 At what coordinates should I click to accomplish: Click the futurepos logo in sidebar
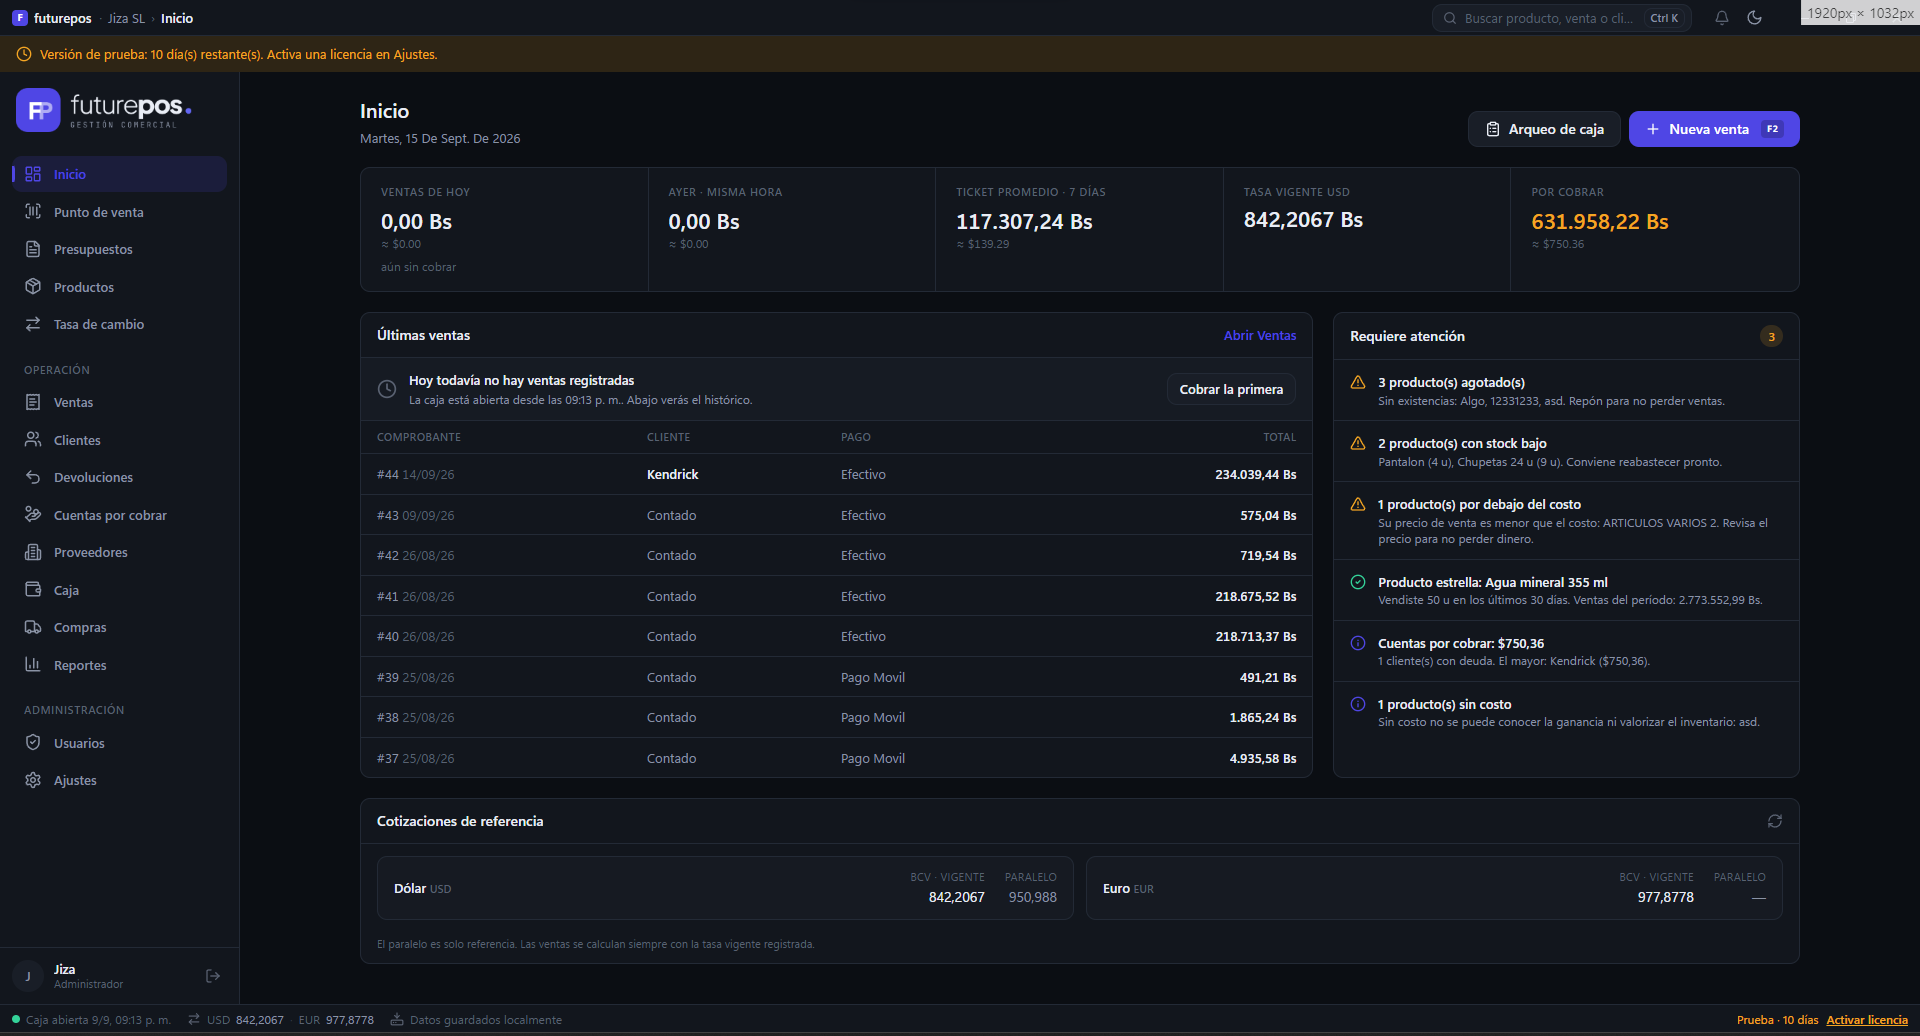(x=104, y=110)
